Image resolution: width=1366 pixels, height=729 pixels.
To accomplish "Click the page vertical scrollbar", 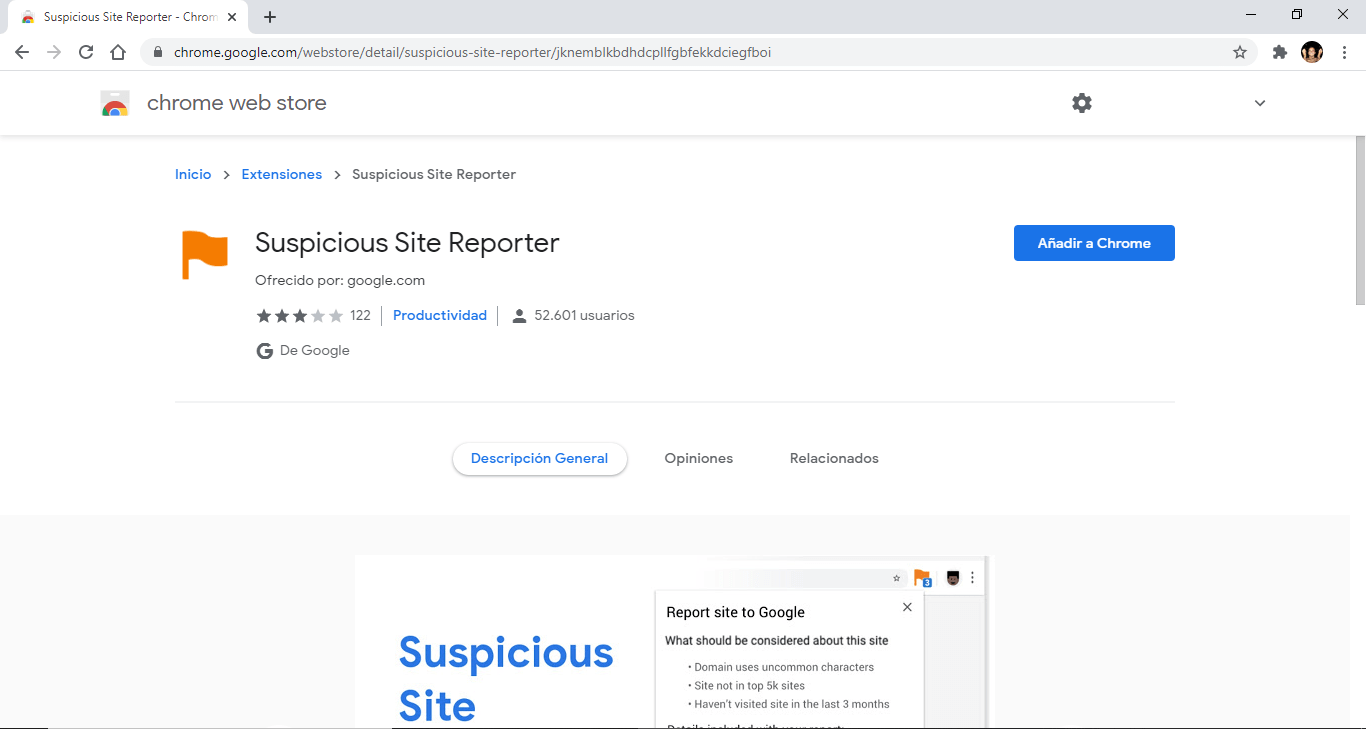I will [1360, 220].
